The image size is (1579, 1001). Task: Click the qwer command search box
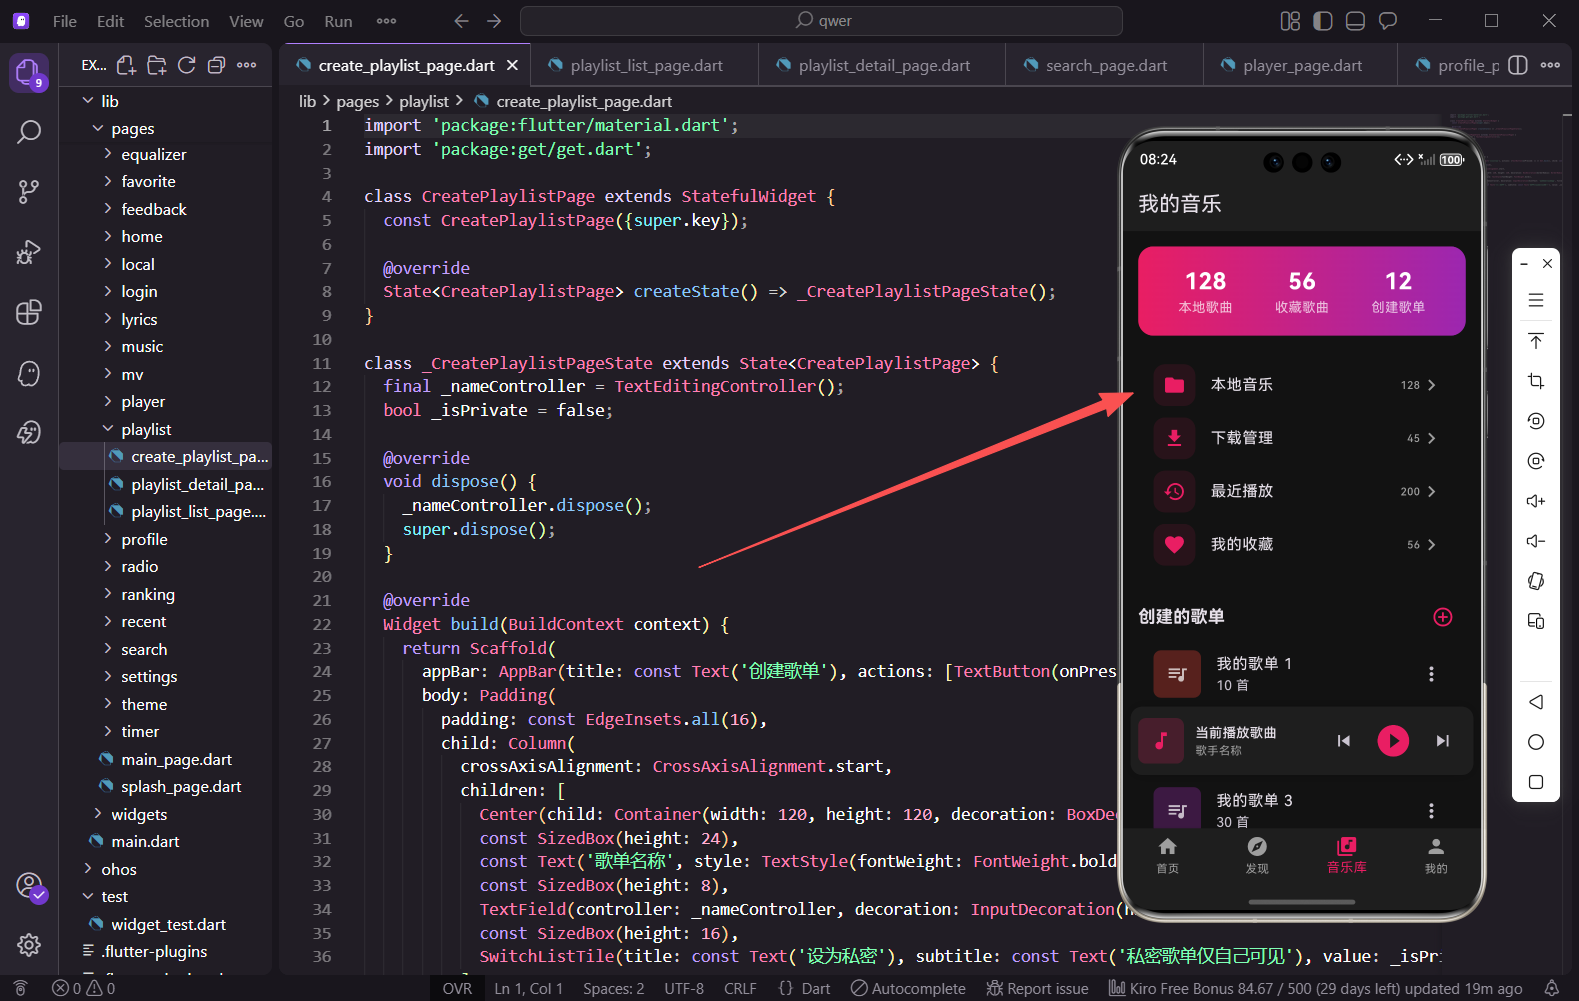(x=821, y=21)
